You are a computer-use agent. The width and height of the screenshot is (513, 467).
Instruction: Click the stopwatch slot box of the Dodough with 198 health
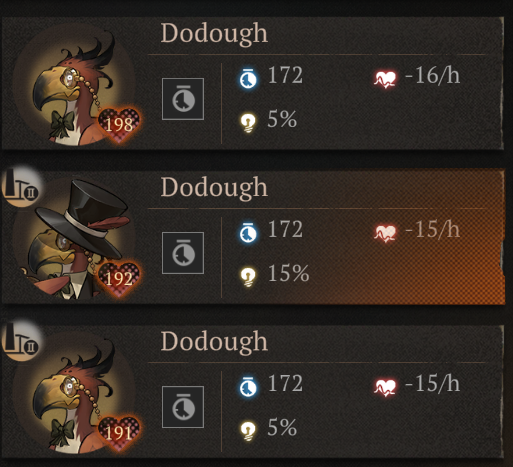tap(183, 99)
